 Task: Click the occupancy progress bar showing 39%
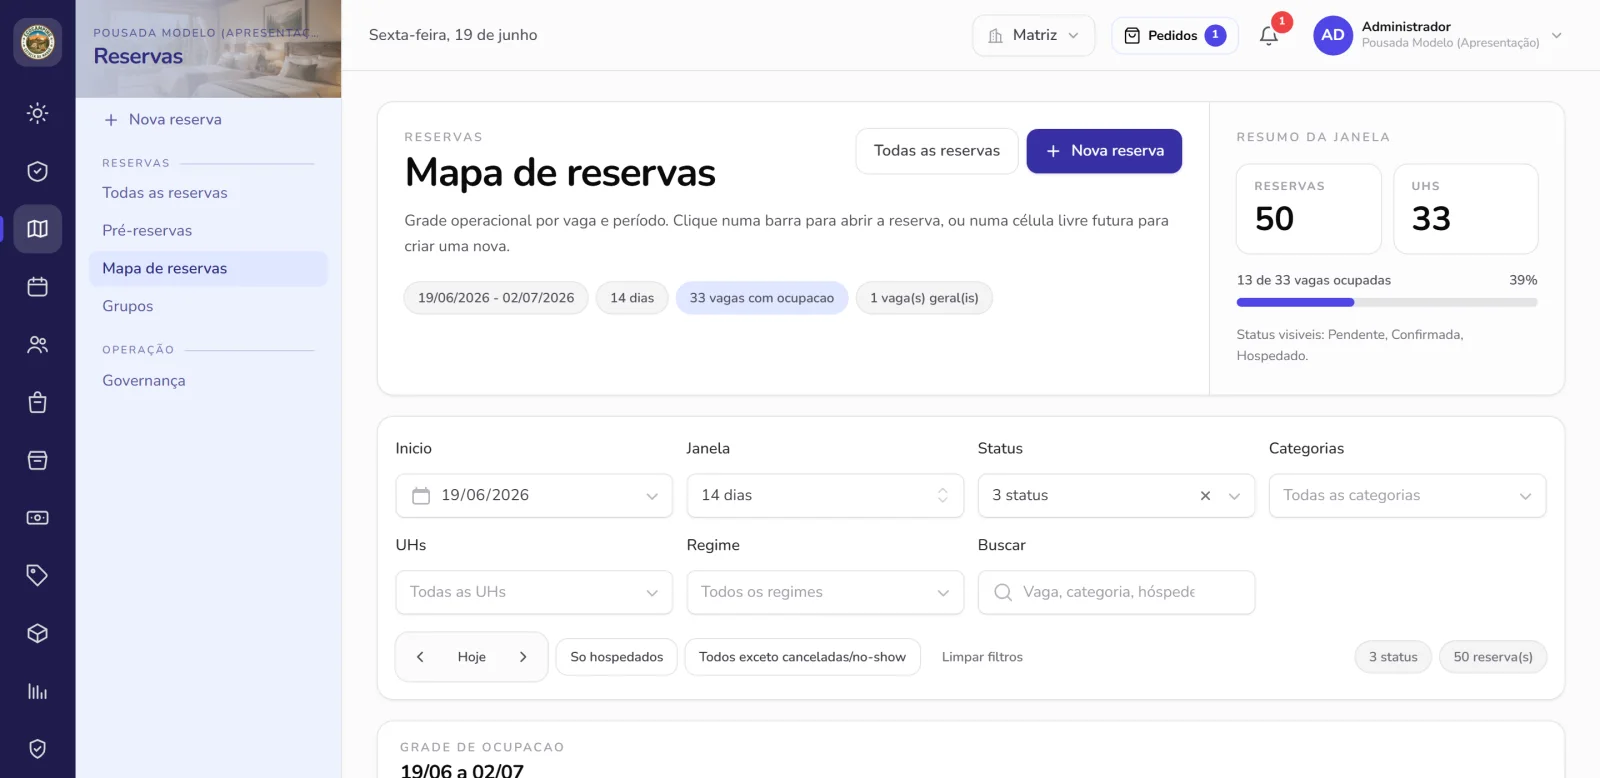[1387, 302]
